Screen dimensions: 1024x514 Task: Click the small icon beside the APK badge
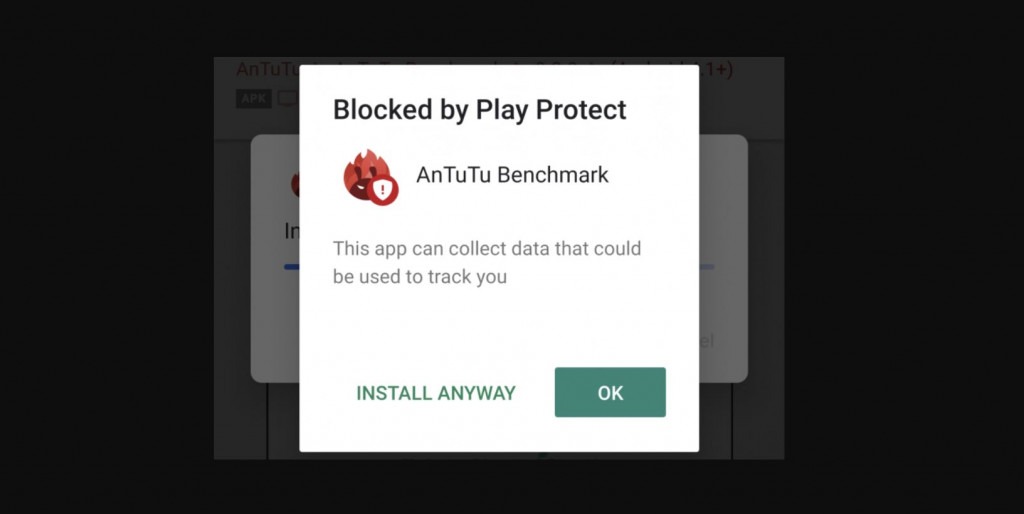pos(288,99)
